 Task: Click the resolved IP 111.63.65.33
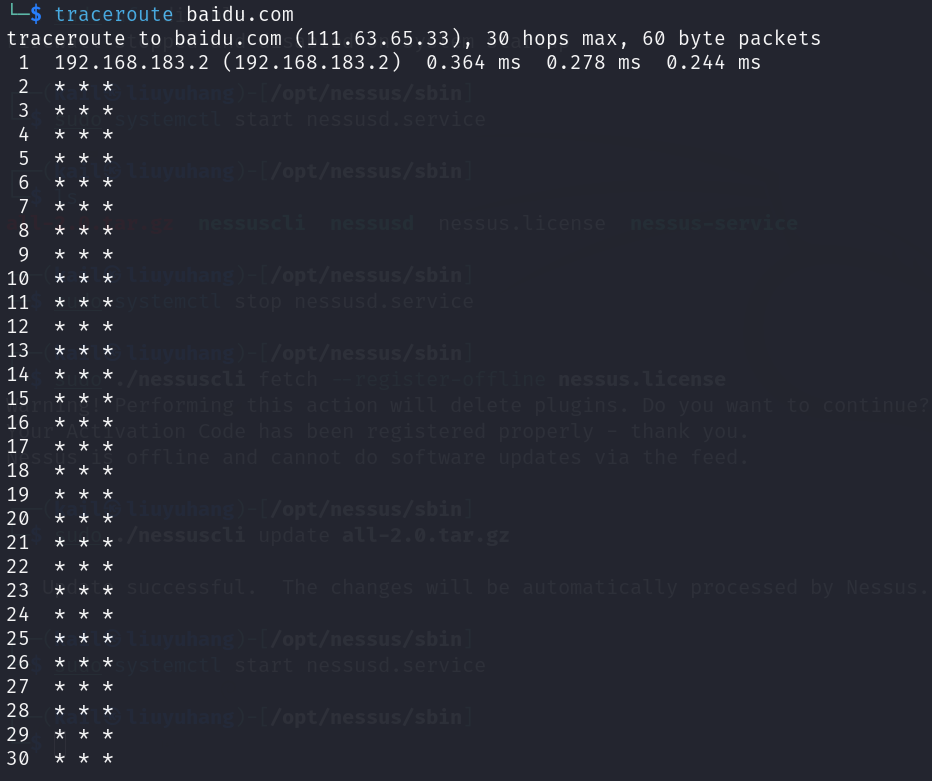tap(377, 39)
